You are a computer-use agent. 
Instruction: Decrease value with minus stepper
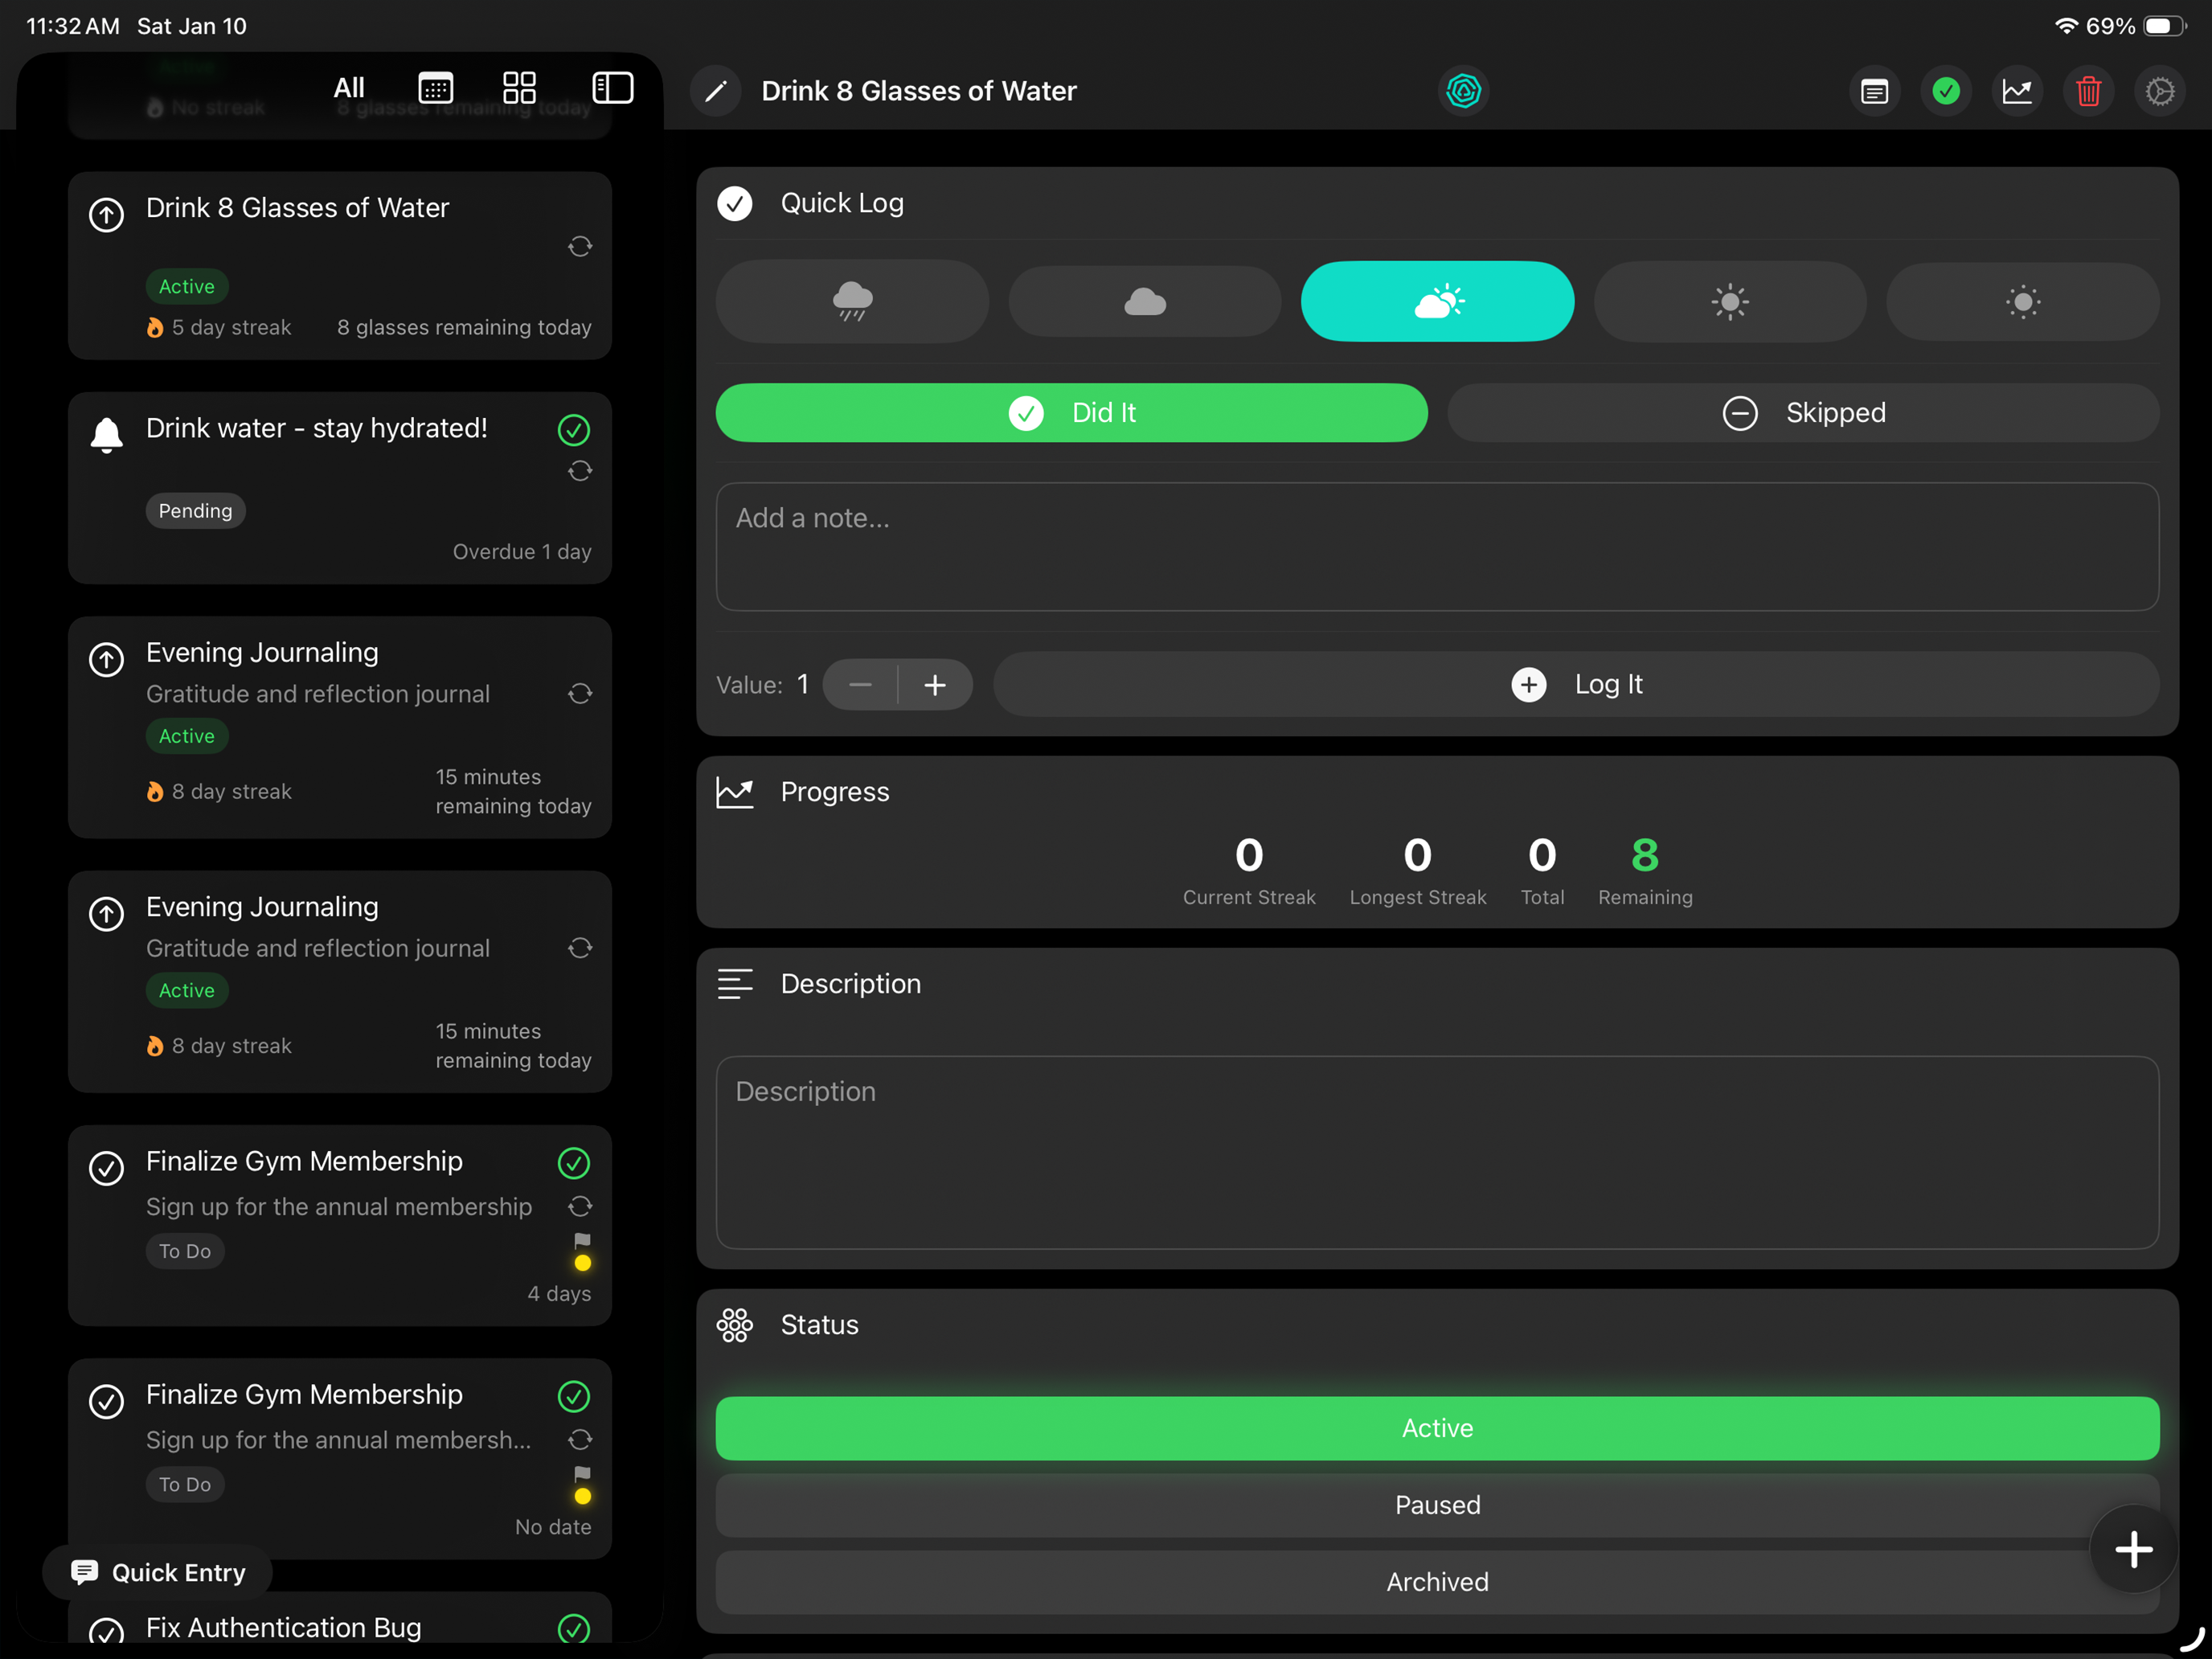point(860,685)
